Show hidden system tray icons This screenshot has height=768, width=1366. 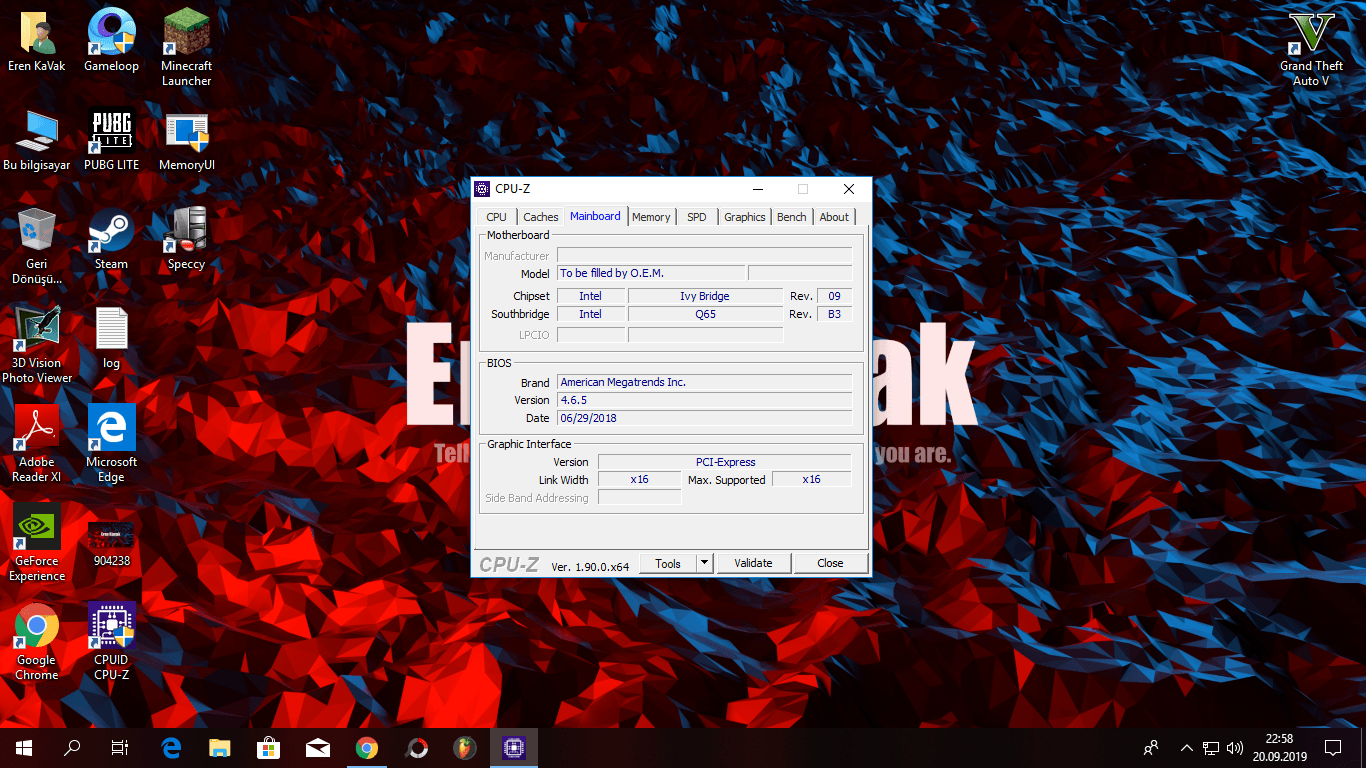click(x=1187, y=747)
